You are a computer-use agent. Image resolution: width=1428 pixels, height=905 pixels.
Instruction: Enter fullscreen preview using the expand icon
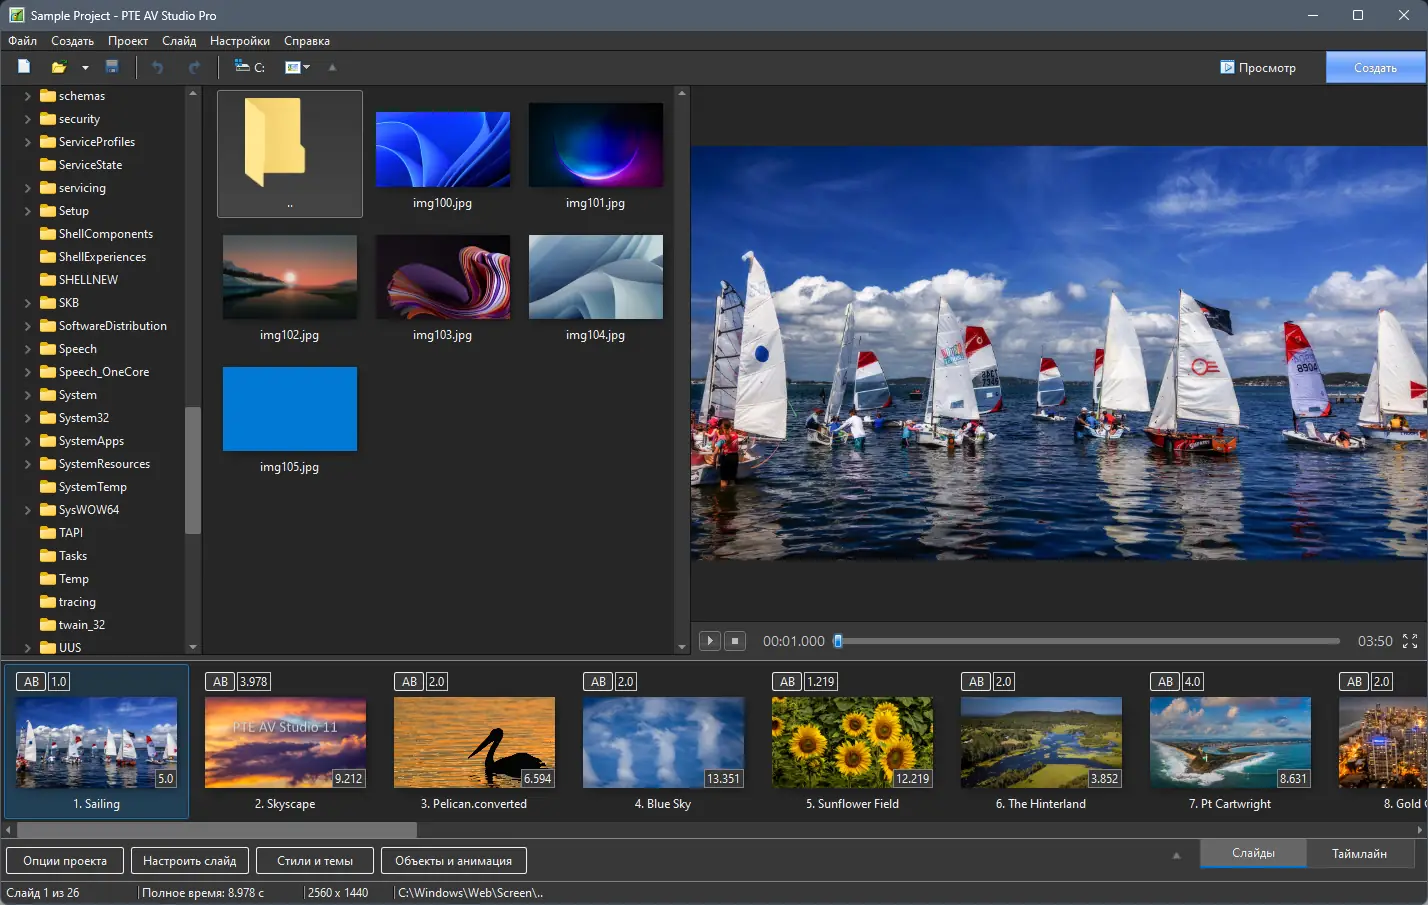[1410, 641]
